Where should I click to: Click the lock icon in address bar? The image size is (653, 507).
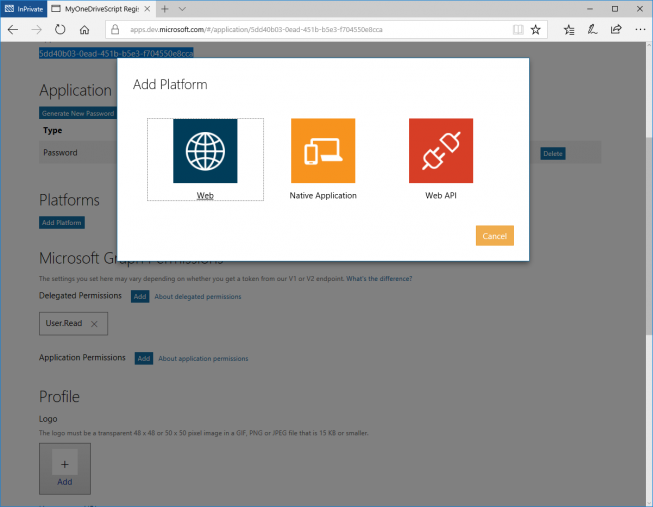click(115, 30)
